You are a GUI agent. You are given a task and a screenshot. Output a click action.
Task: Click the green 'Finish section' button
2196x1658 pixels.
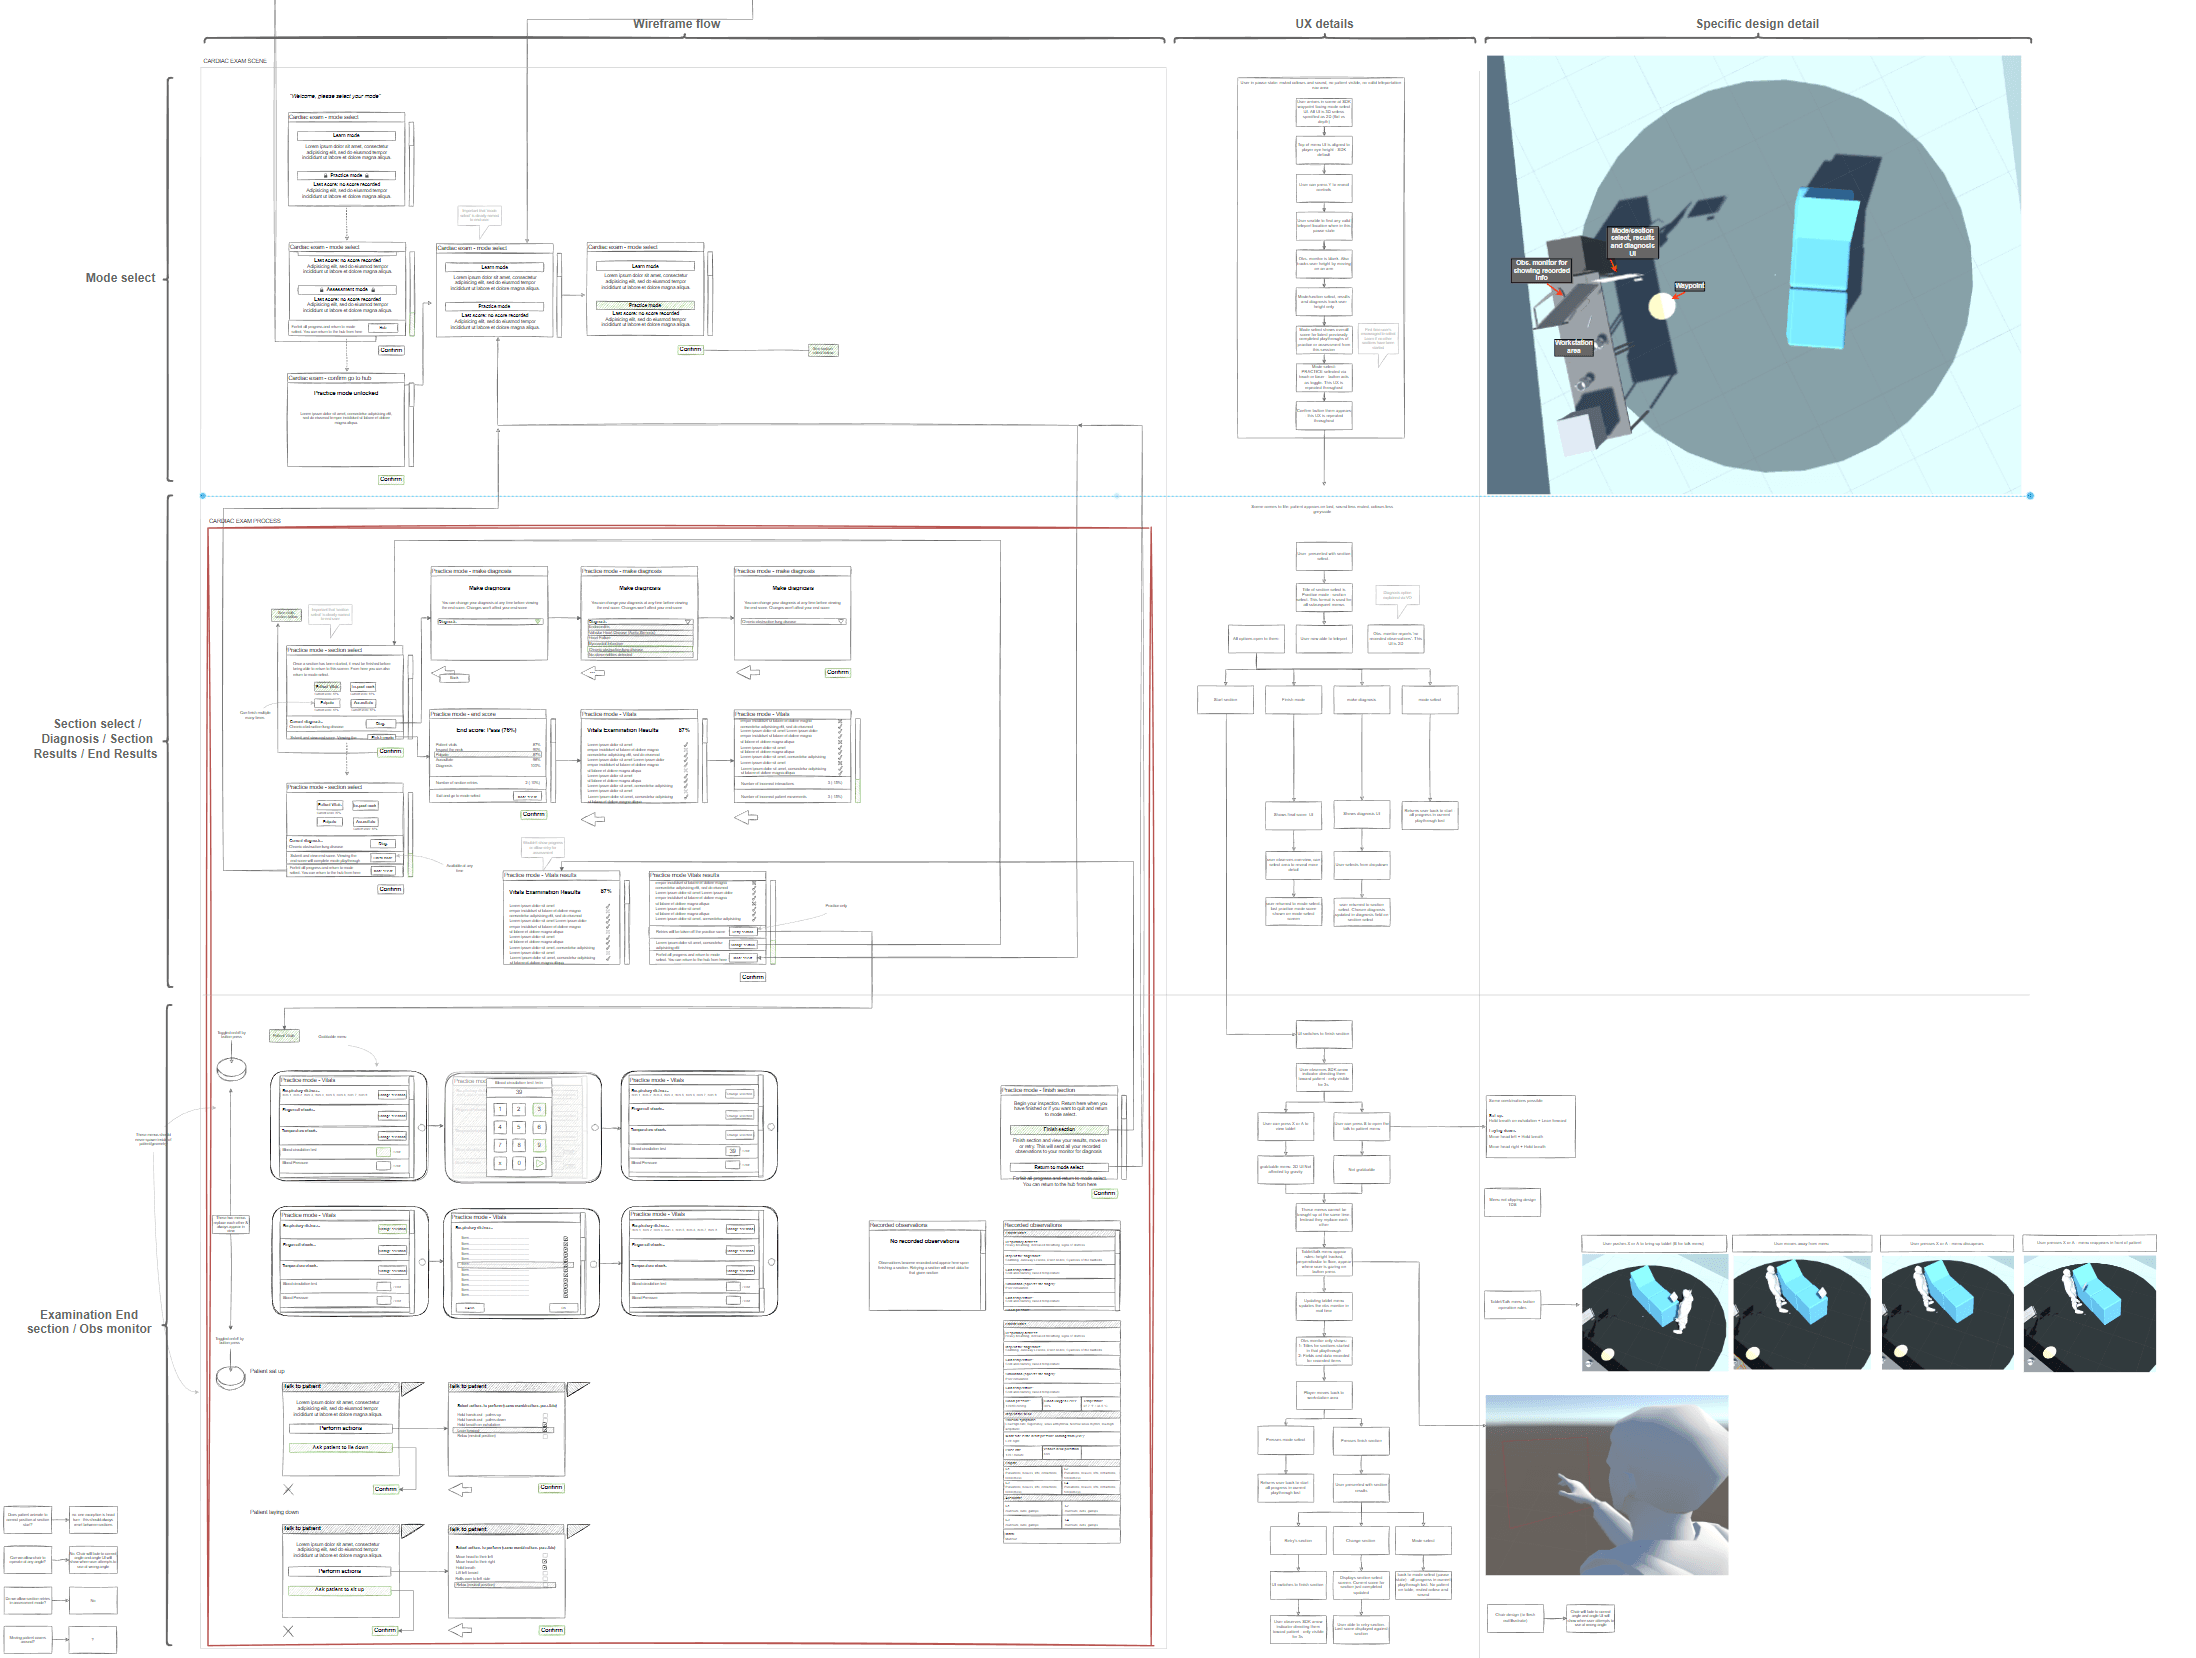click(1059, 1129)
